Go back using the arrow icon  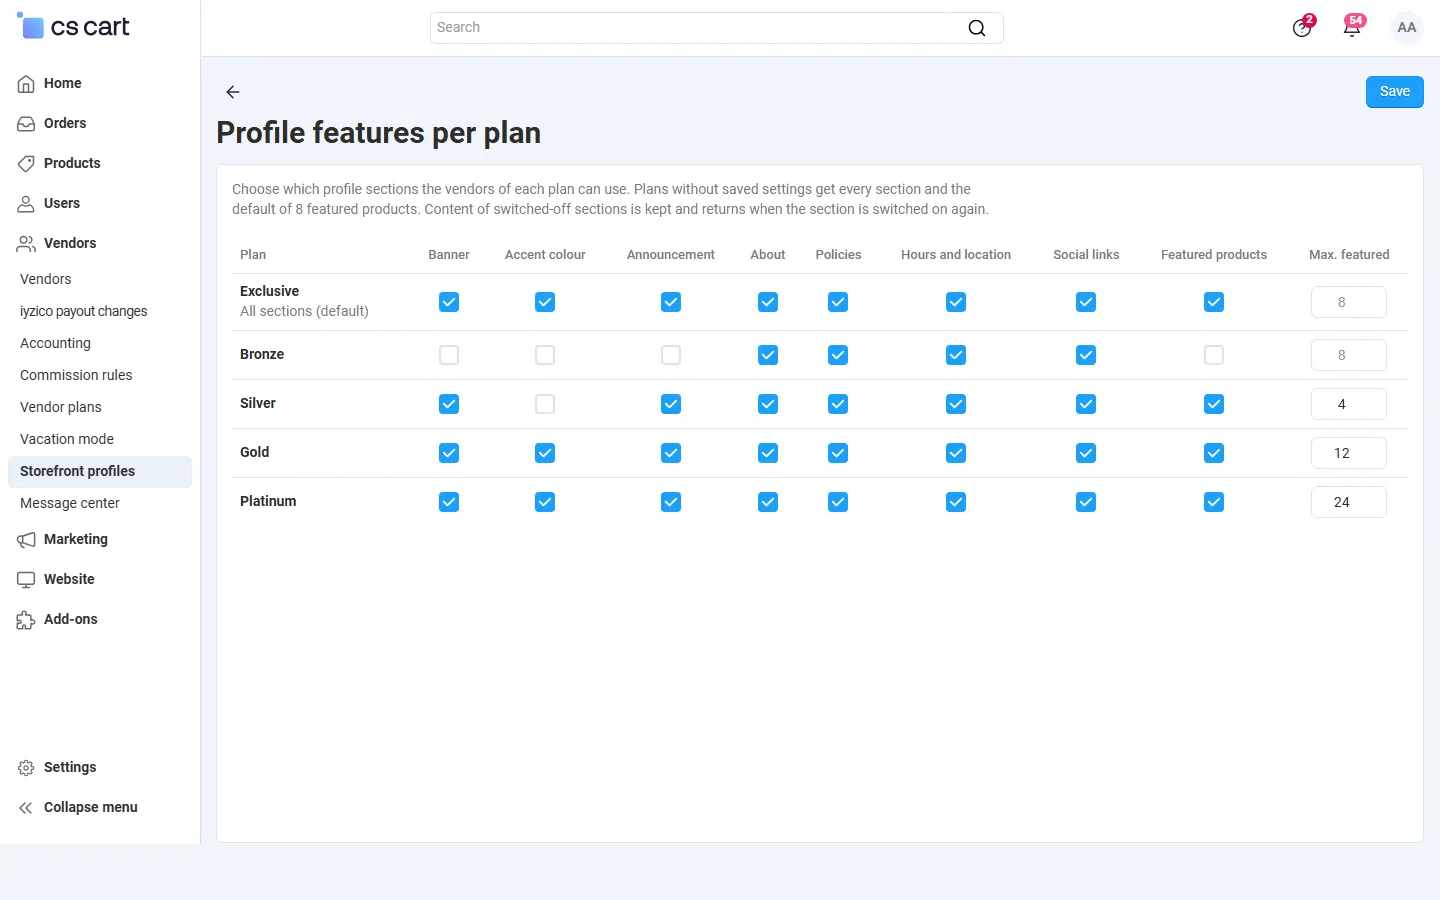pos(233,92)
